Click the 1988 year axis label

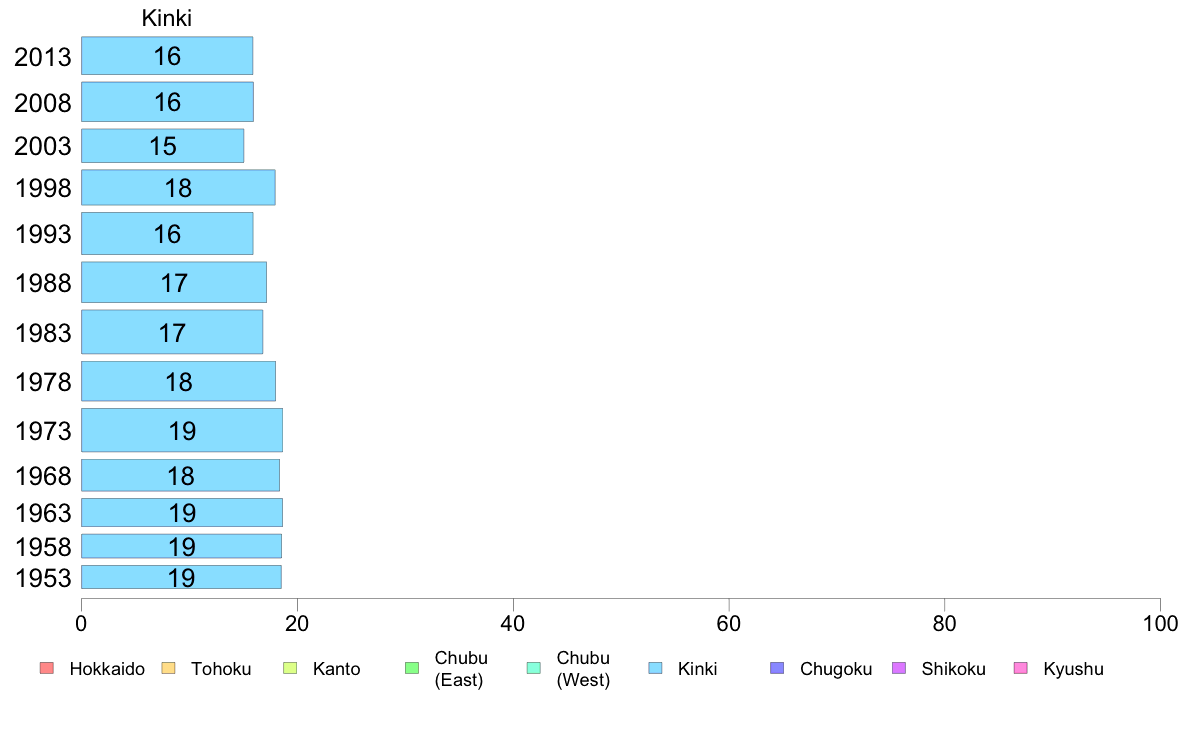(43, 283)
